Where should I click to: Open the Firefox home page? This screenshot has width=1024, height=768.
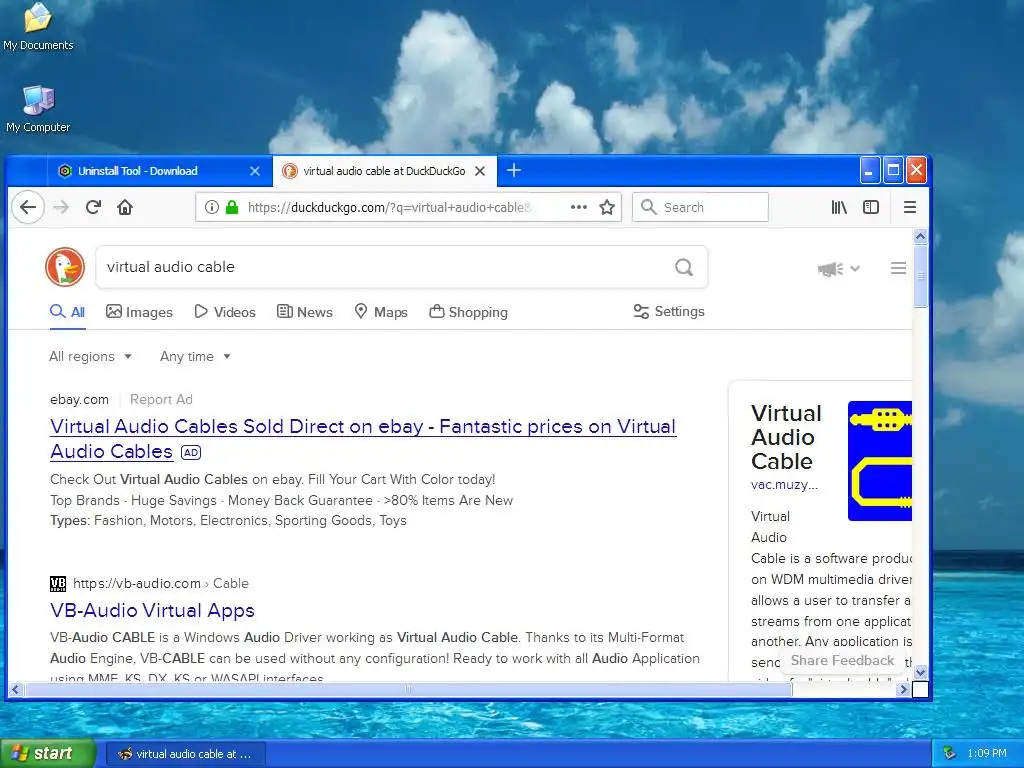125,207
